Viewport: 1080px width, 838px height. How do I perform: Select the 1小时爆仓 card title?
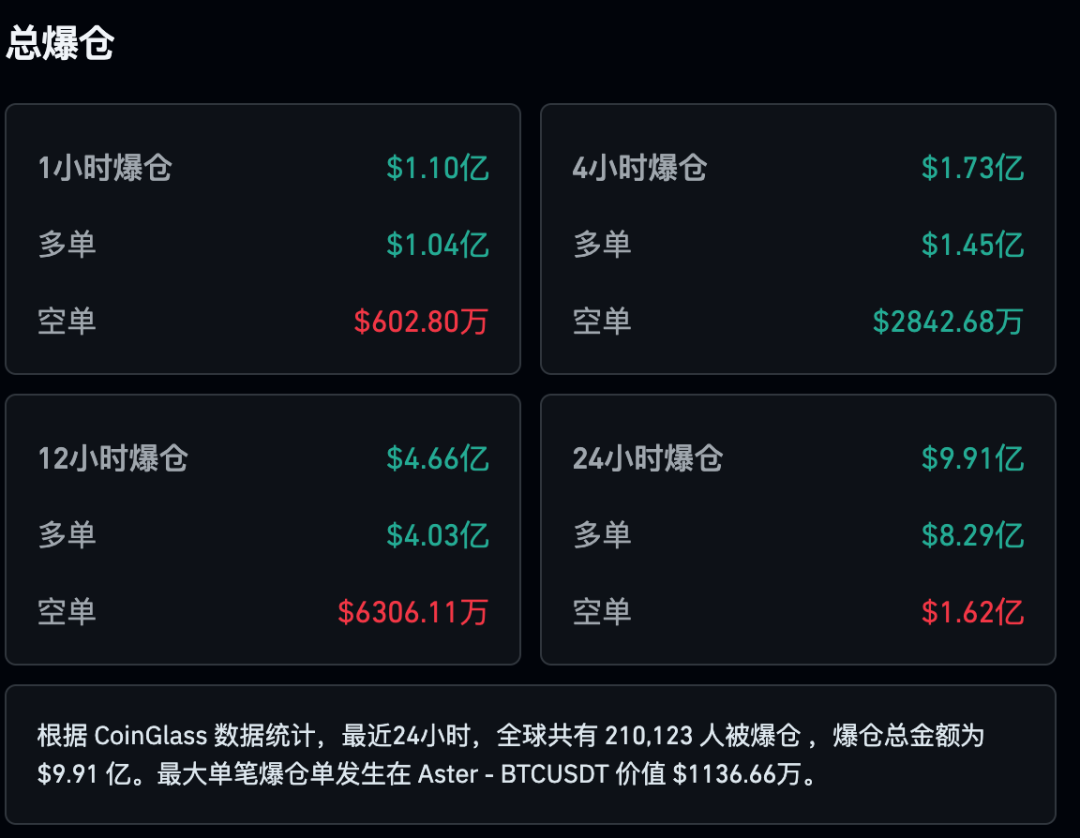click(105, 168)
